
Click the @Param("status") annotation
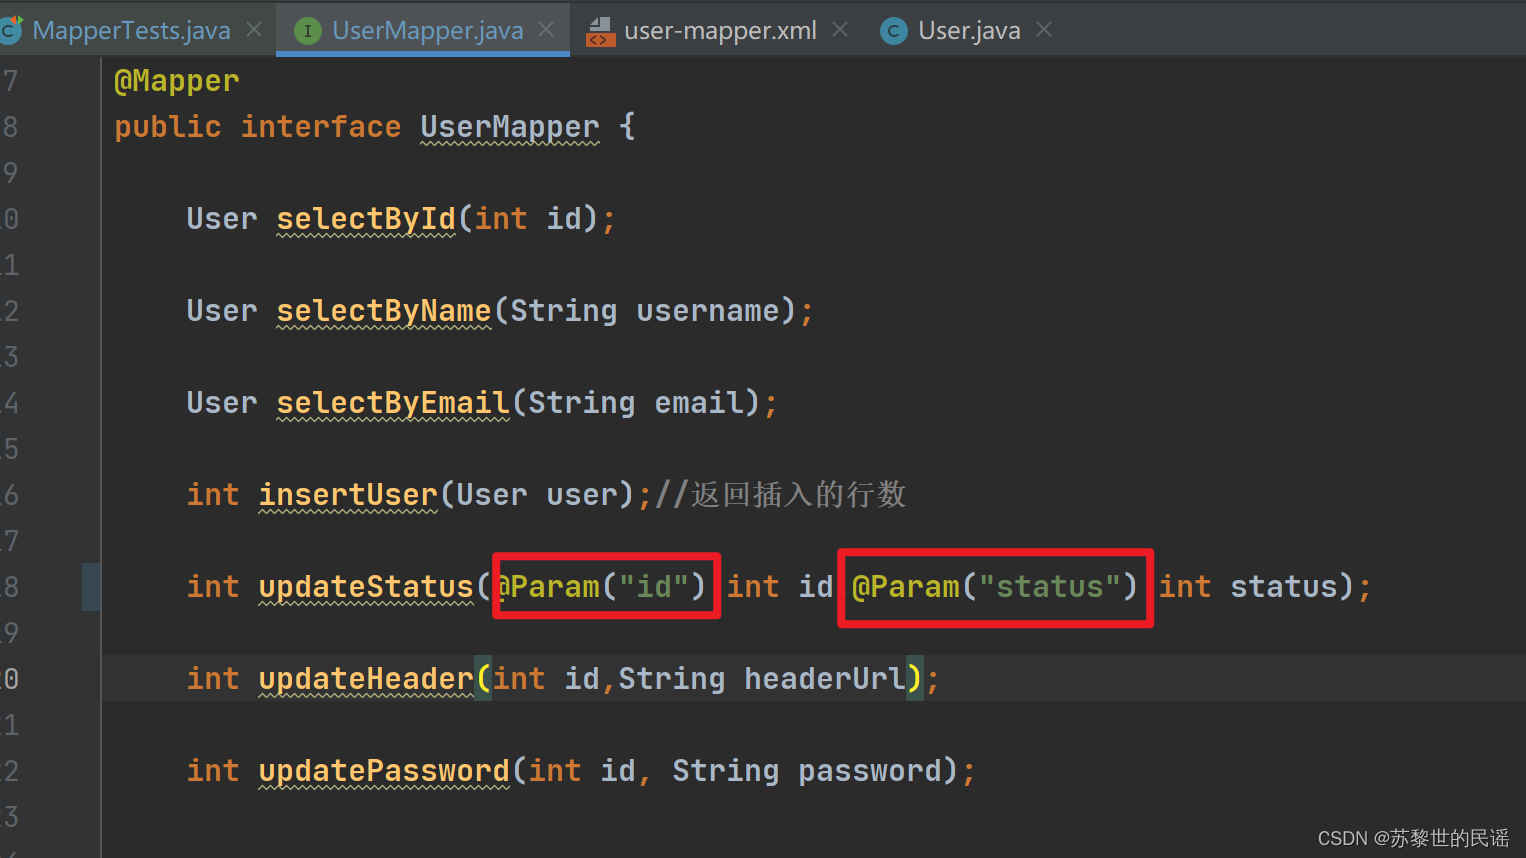(993, 587)
